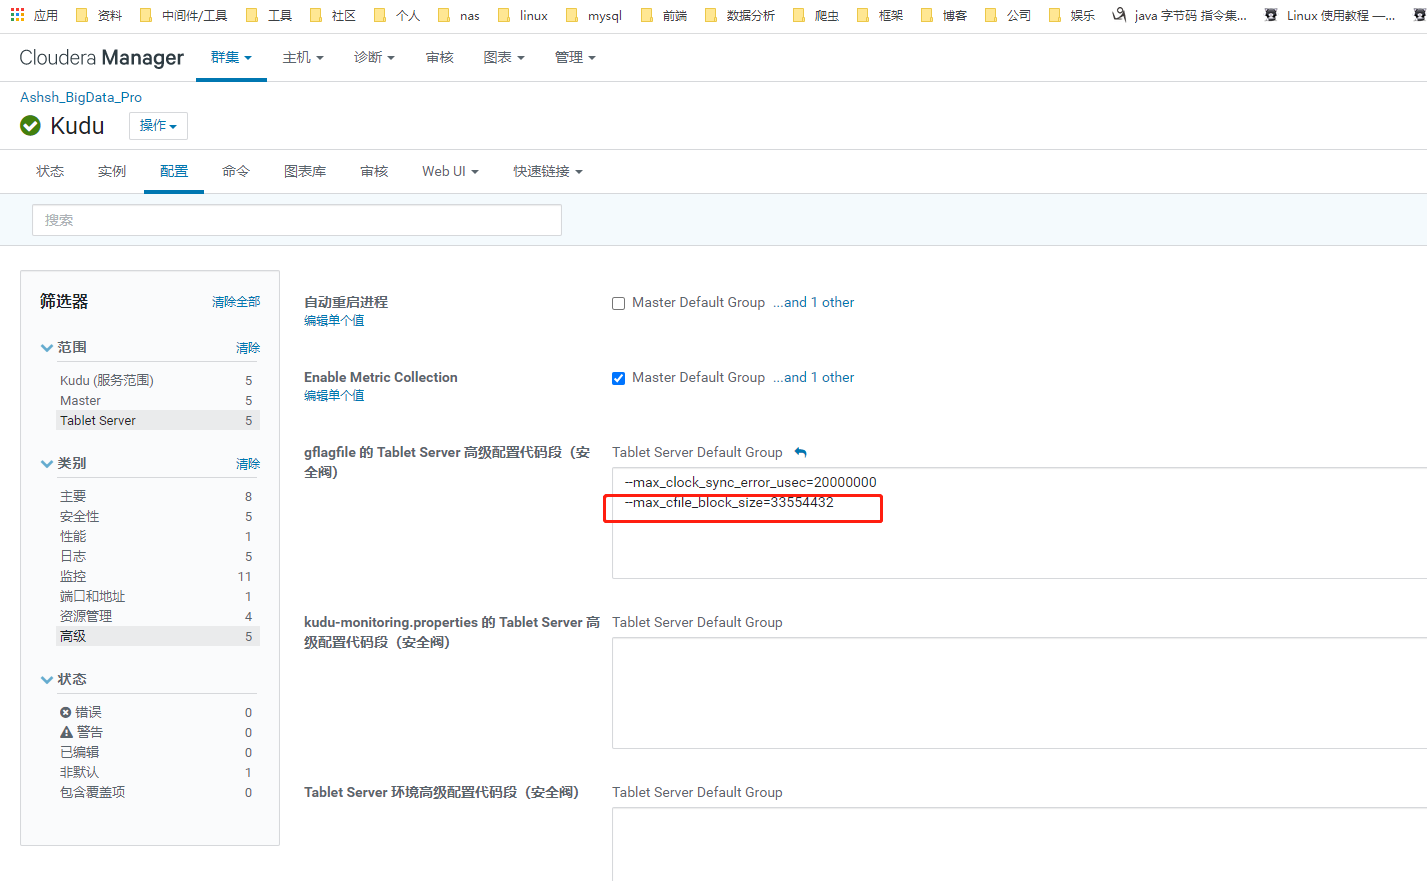Switch to the 状态 tab
The width and height of the screenshot is (1427, 881).
click(x=50, y=171)
